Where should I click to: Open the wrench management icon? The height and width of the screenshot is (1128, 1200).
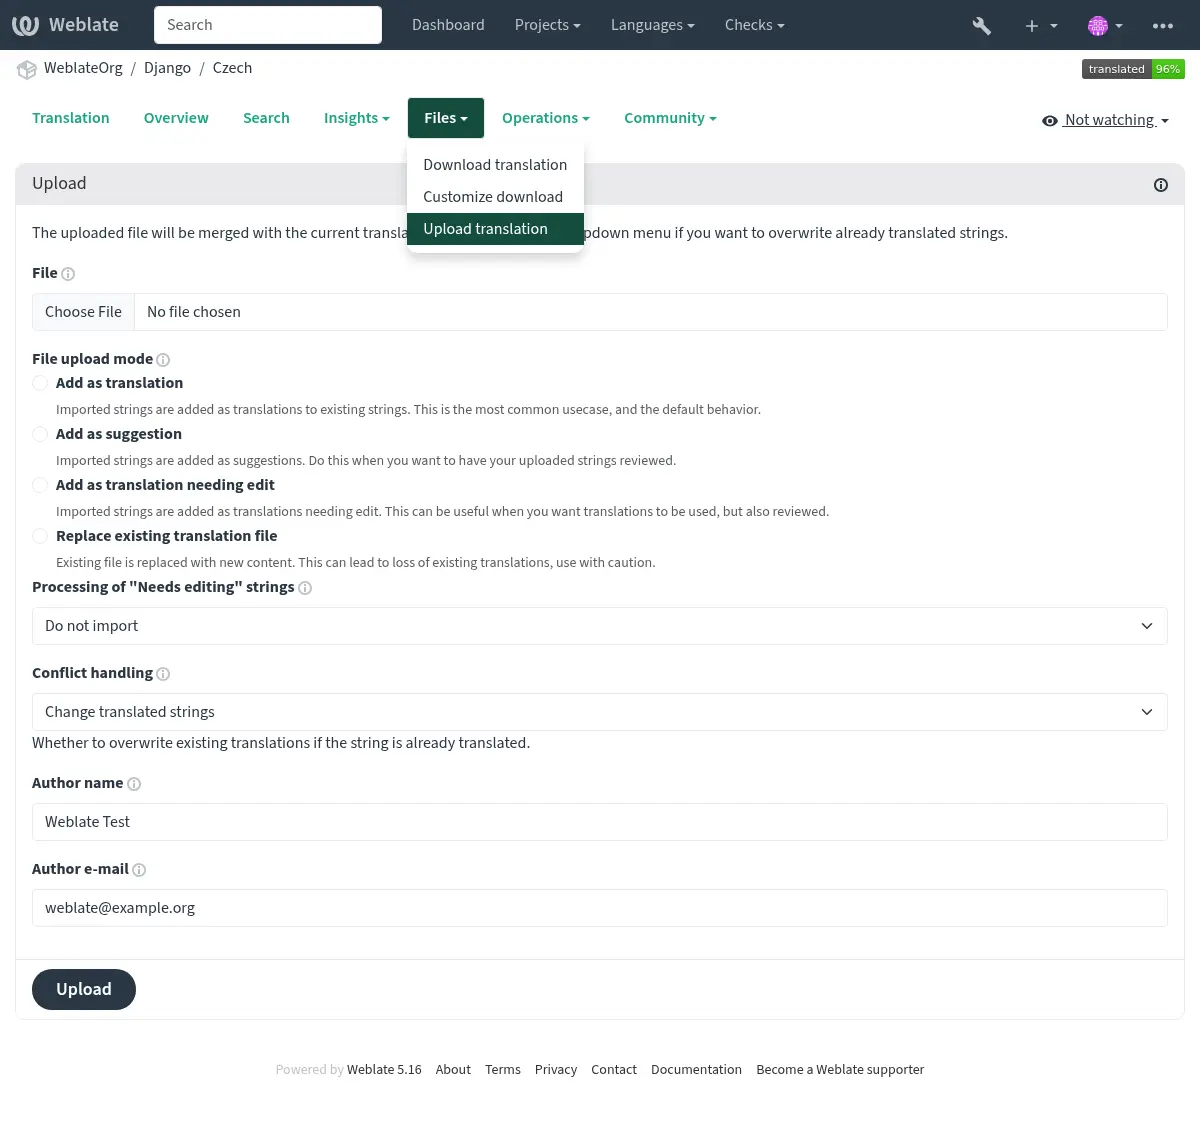981,26
